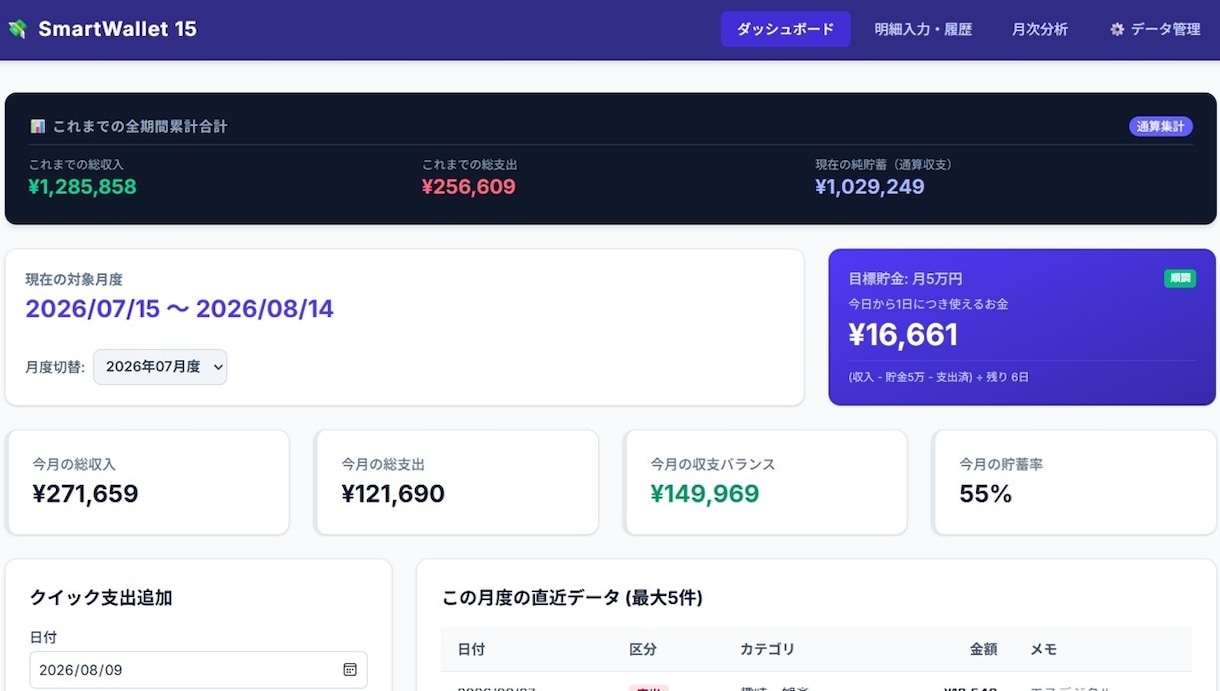The width and height of the screenshot is (1220, 691).
Task: Open the 明細入力・履歴 tab
Action: 923,29
